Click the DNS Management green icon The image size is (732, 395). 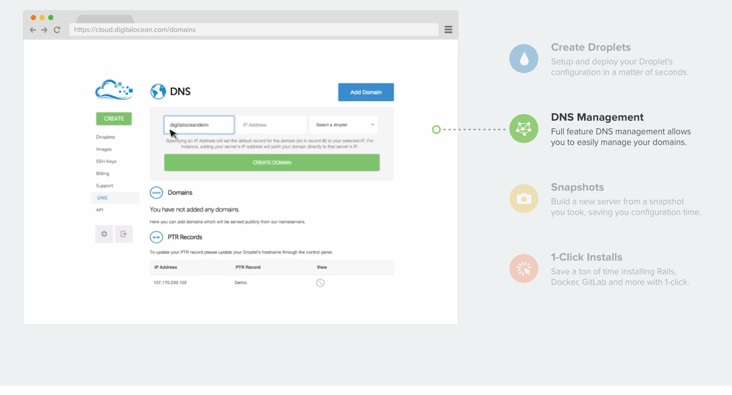tap(524, 128)
